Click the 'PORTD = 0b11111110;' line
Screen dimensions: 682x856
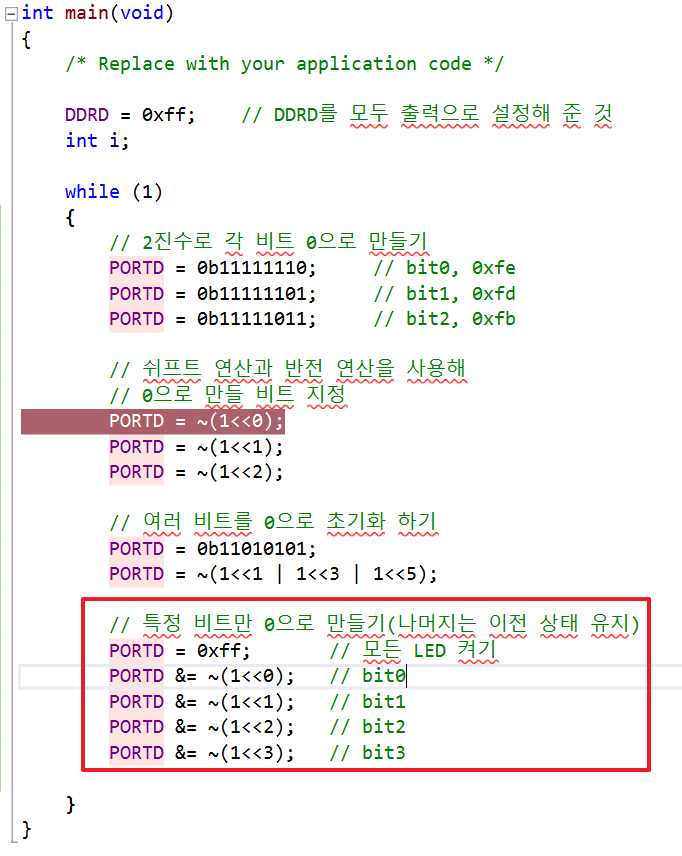(x=212, y=268)
